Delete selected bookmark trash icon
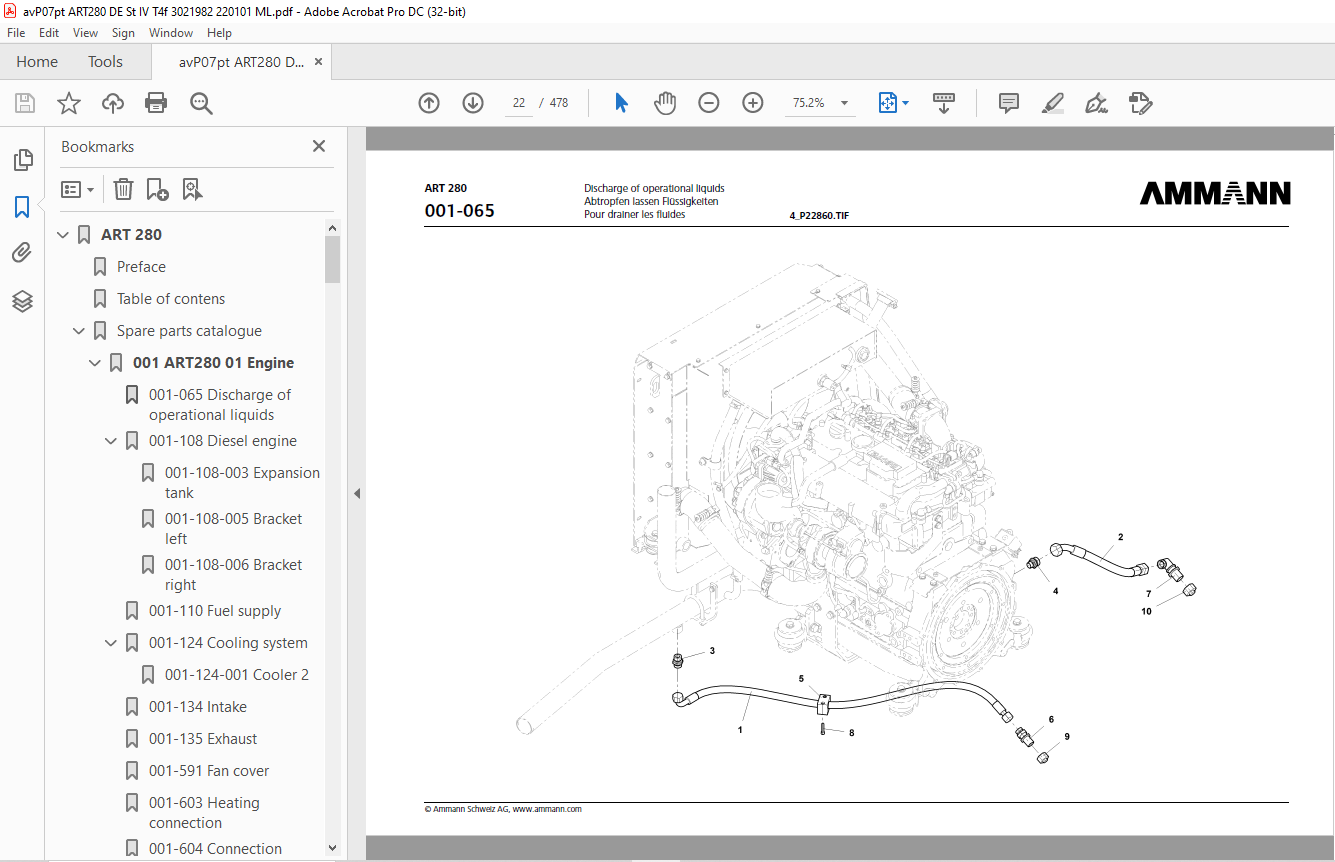Screen dimensions: 1335x862 point(123,189)
